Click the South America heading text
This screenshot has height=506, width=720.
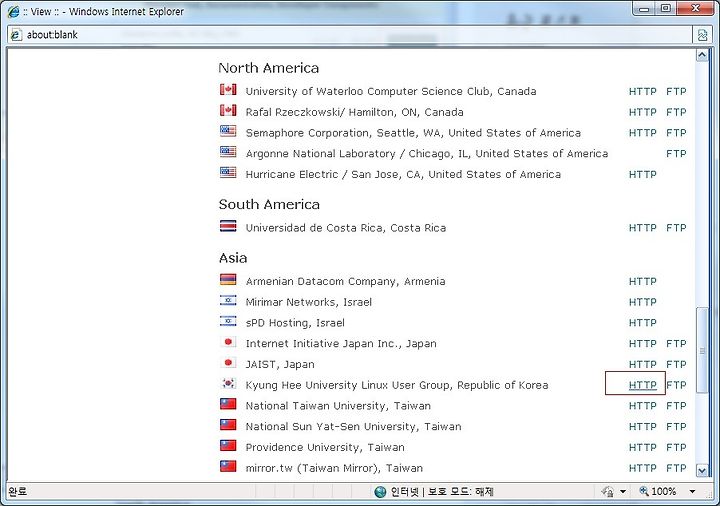(269, 204)
